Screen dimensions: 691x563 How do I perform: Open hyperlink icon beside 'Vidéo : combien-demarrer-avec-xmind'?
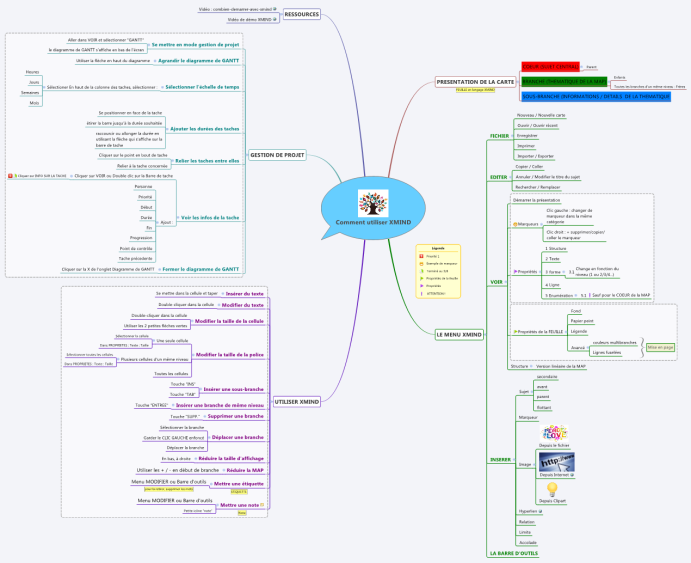pos(275,9)
